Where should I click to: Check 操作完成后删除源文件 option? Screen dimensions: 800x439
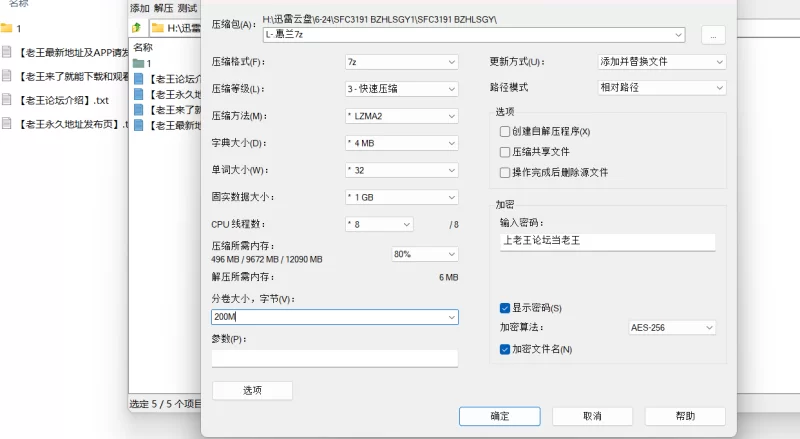tap(505, 173)
